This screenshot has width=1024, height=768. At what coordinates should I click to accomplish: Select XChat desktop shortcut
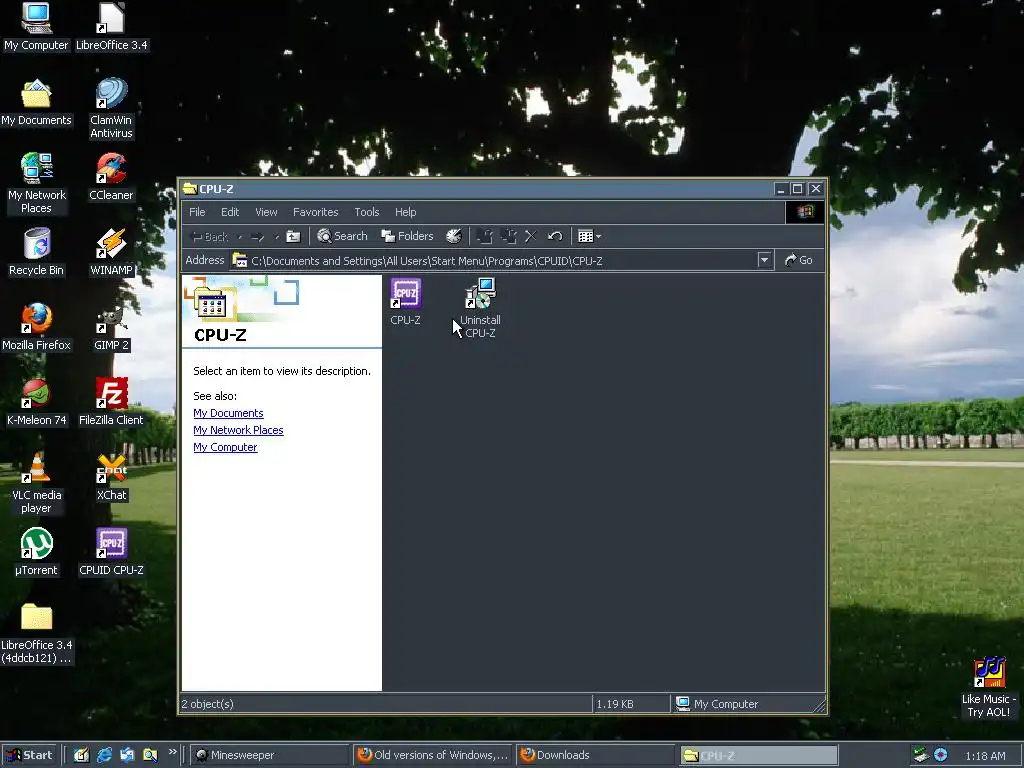(x=112, y=477)
